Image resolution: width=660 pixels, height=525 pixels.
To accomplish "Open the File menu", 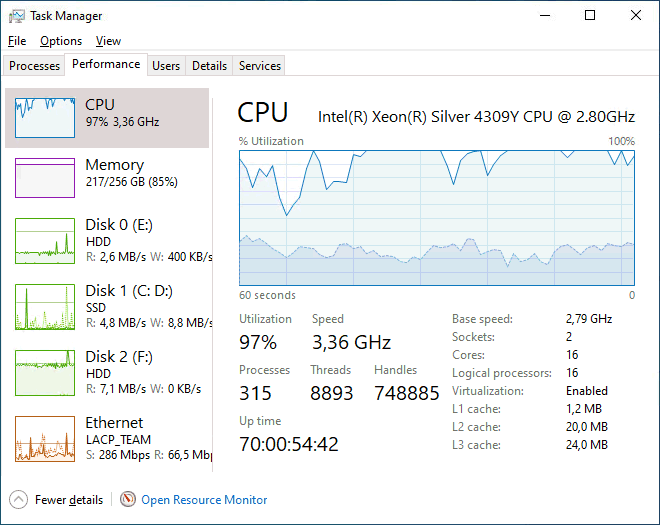I will pos(16,41).
